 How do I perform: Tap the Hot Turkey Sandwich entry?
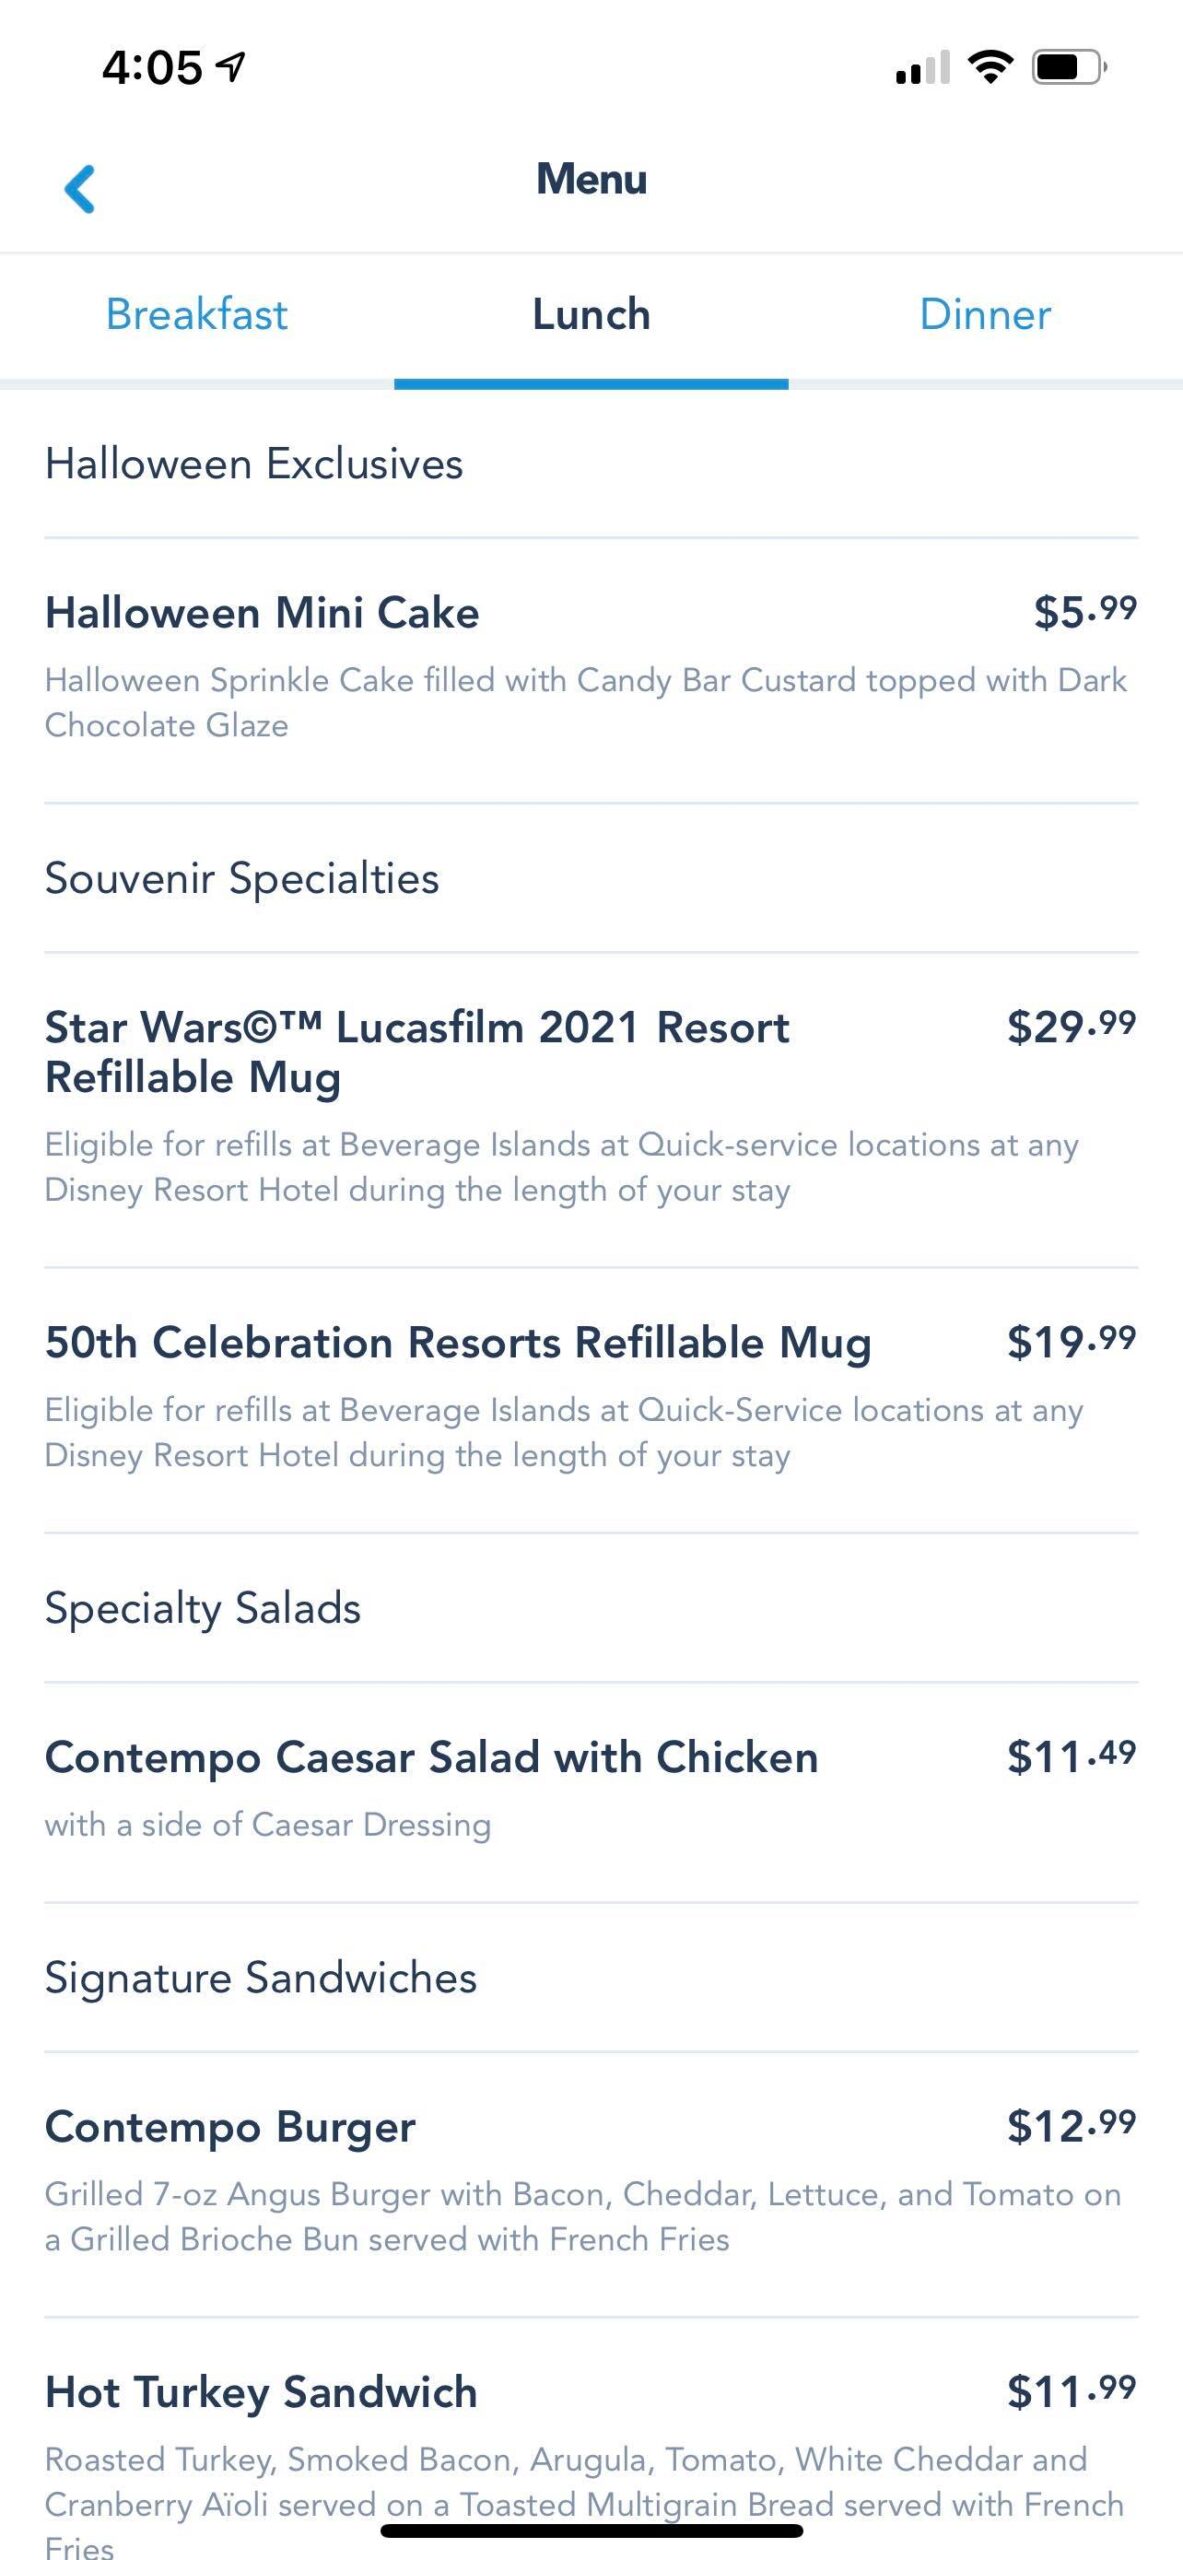click(x=261, y=2392)
